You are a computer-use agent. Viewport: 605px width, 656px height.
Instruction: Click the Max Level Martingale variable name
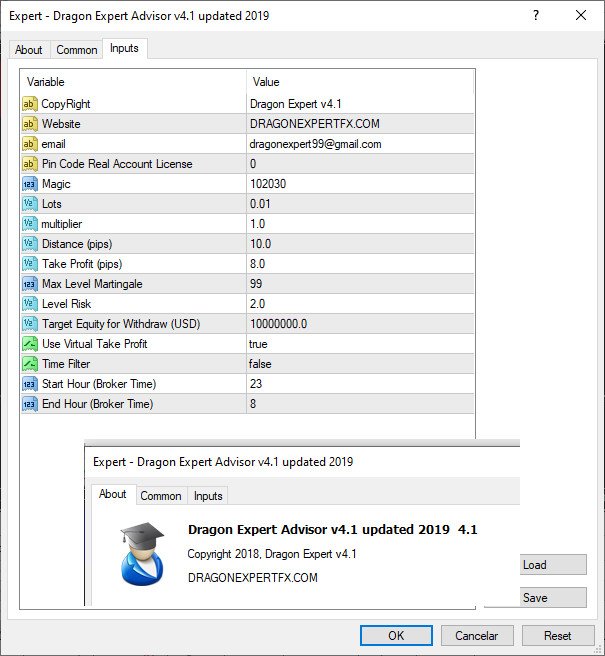(92, 284)
